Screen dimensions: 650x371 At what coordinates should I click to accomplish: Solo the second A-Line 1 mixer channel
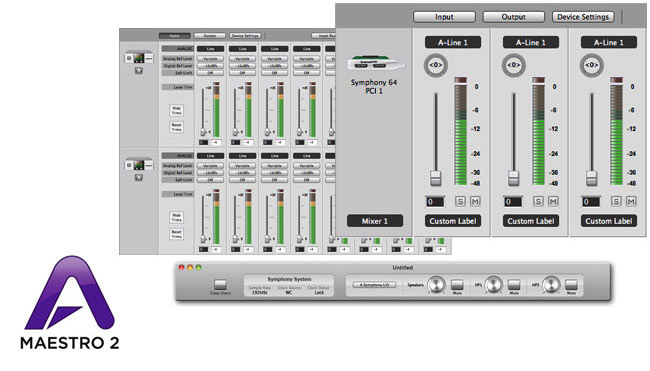pos(538,201)
